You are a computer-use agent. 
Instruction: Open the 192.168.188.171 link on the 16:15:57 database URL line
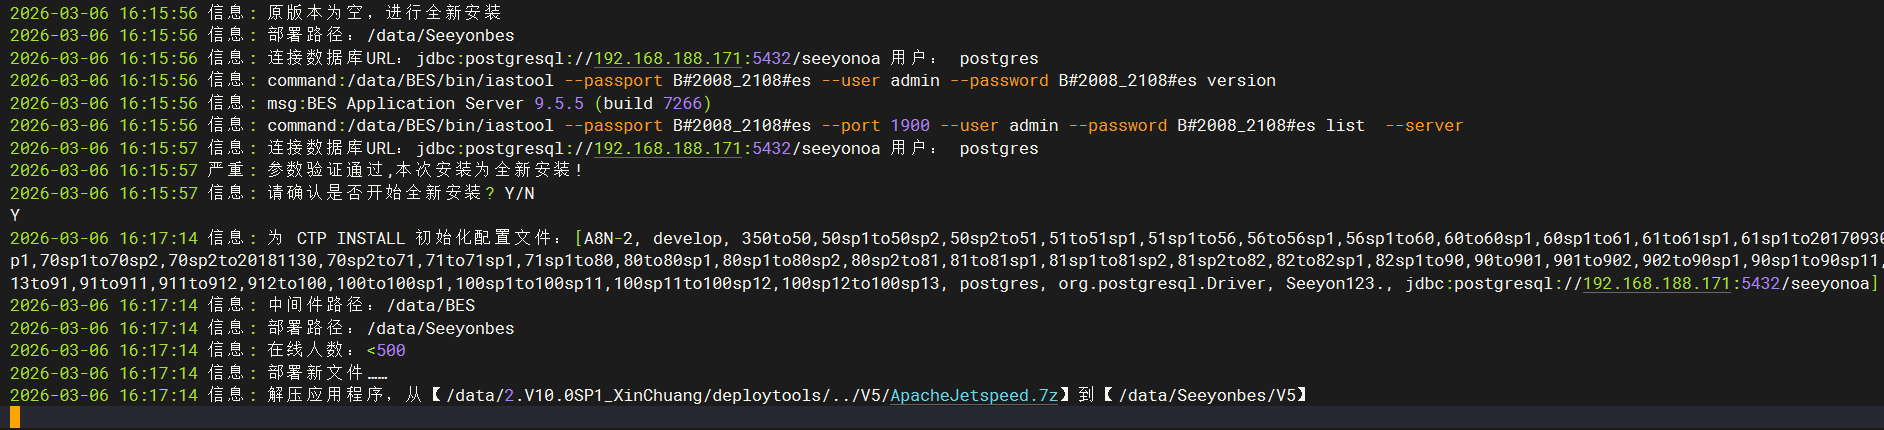click(x=667, y=148)
